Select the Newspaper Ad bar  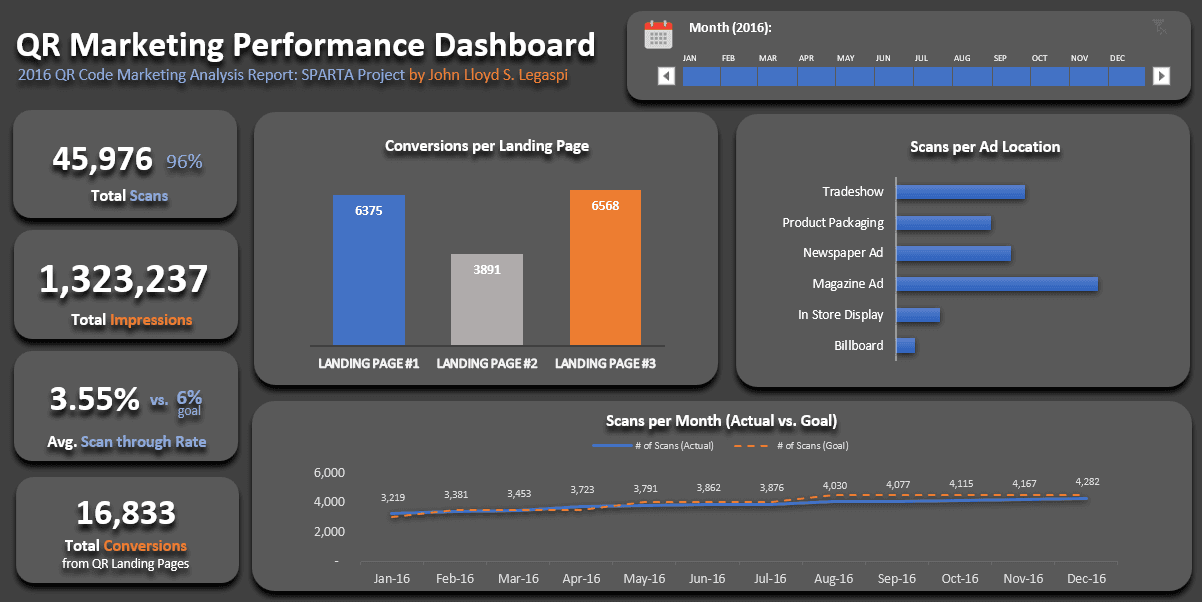(954, 253)
